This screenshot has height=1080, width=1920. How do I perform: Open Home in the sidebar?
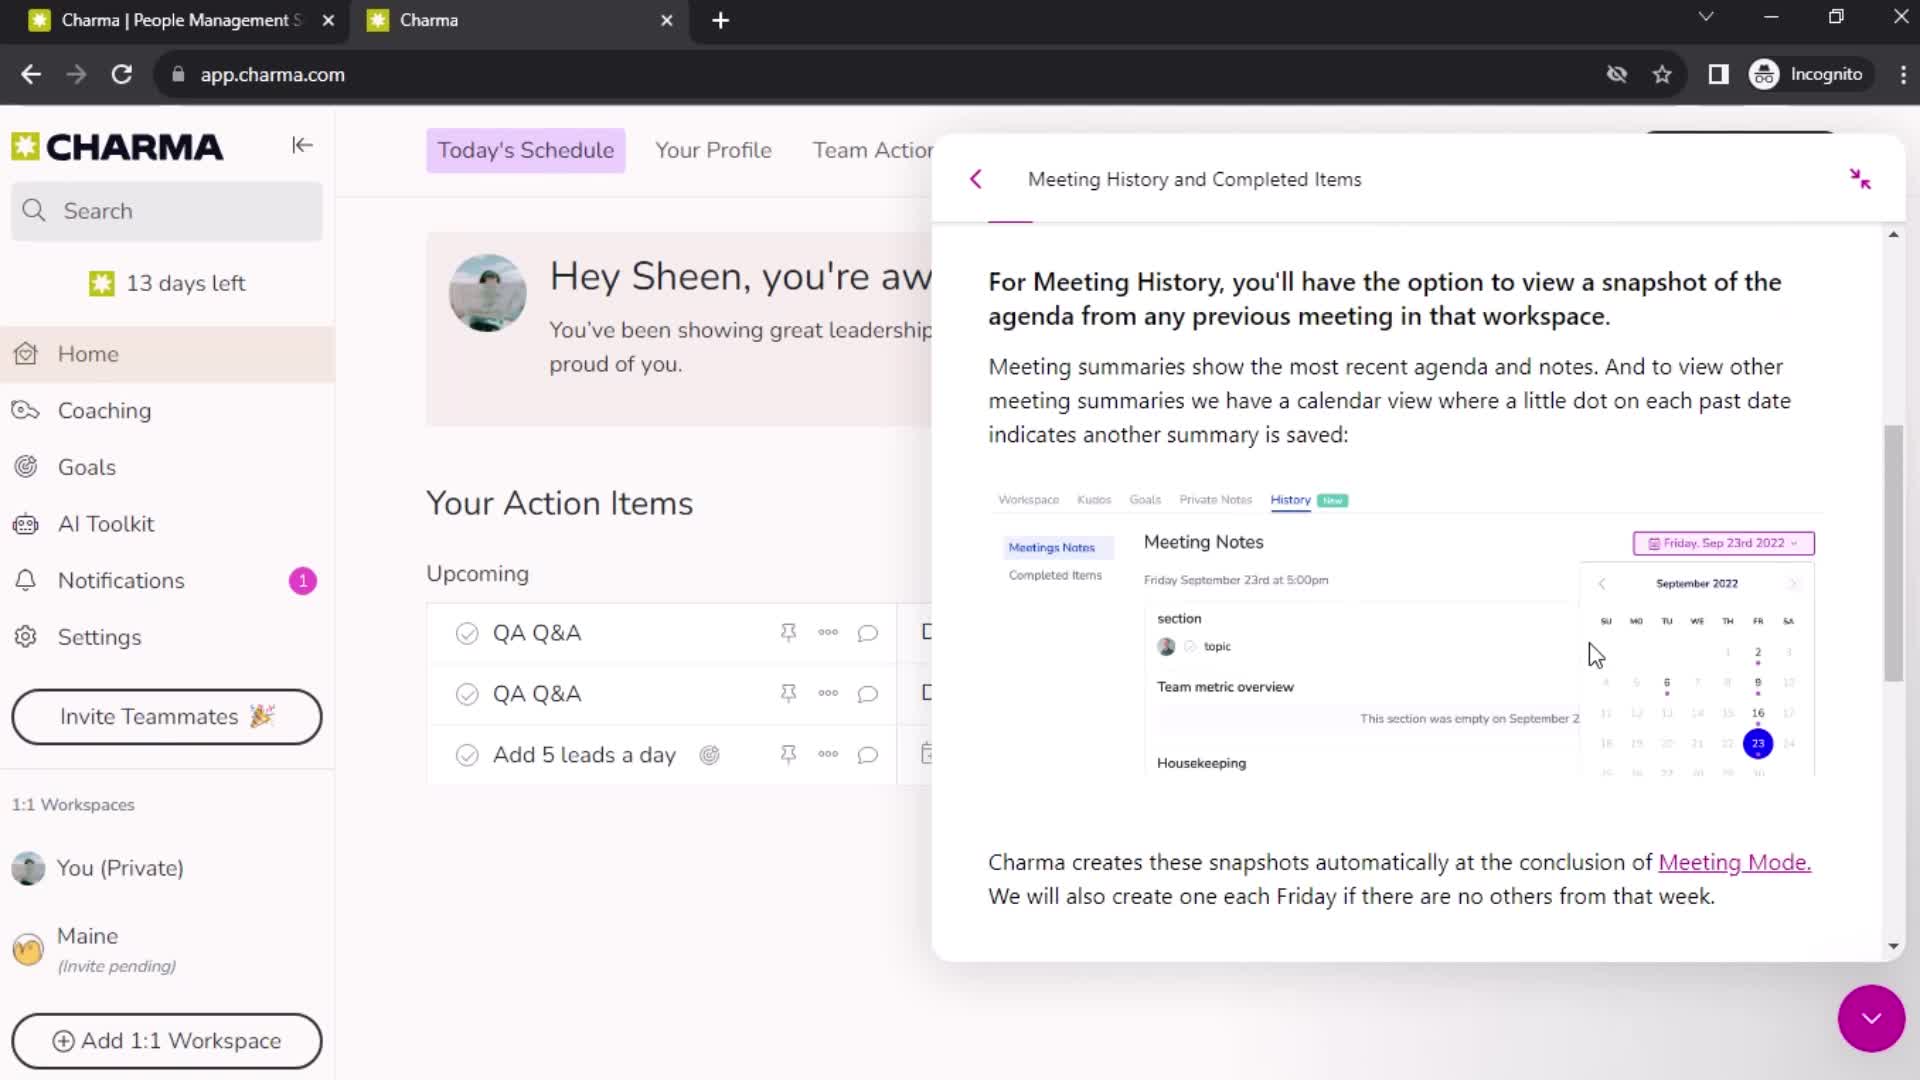pyautogui.click(x=167, y=354)
